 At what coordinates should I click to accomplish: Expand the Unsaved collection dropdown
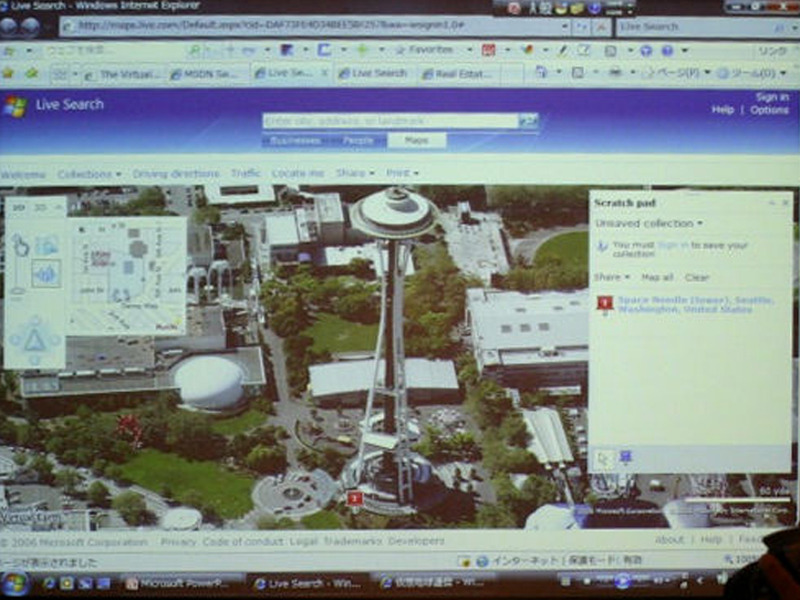point(649,223)
